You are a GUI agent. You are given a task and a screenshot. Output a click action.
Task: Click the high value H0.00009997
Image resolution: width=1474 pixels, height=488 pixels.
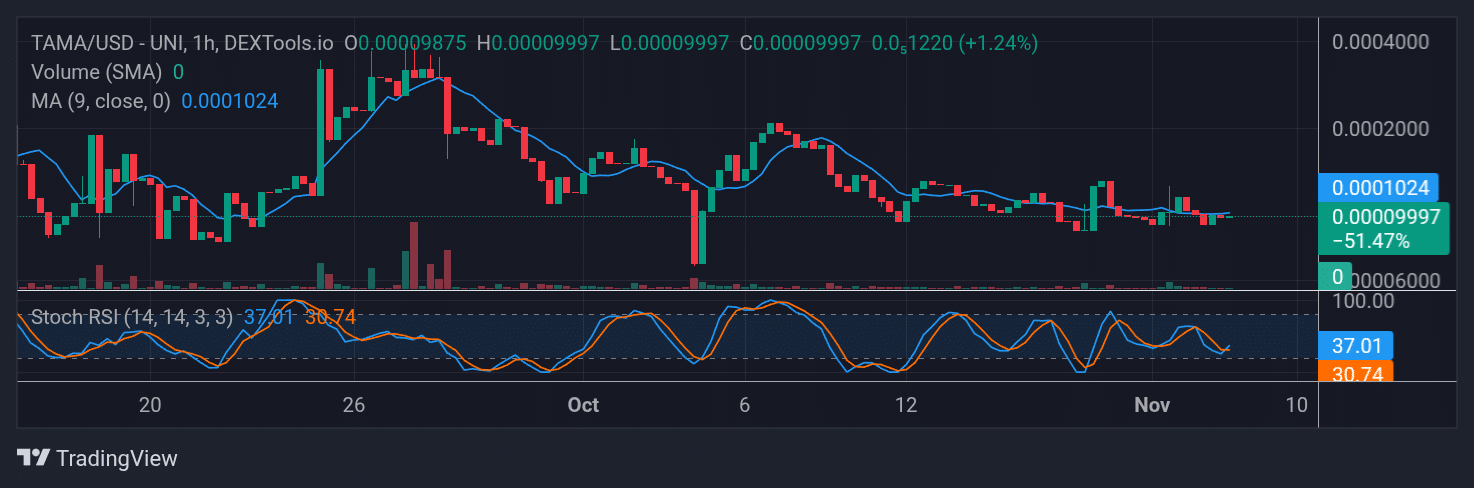pos(538,43)
